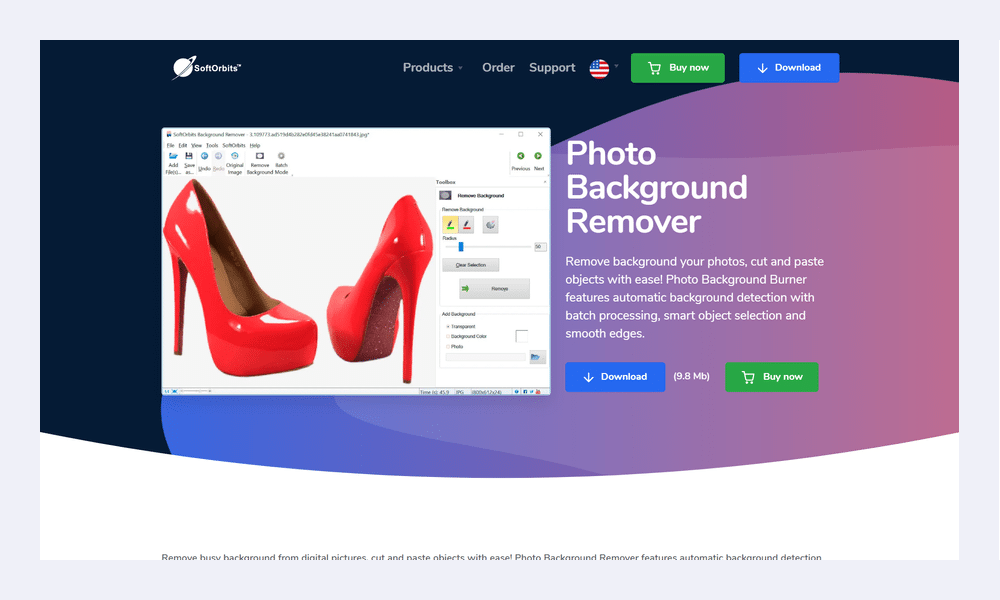Click the Download button beside the 9.8 Mb label
Image resolution: width=1000 pixels, height=600 pixels.
[615, 377]
